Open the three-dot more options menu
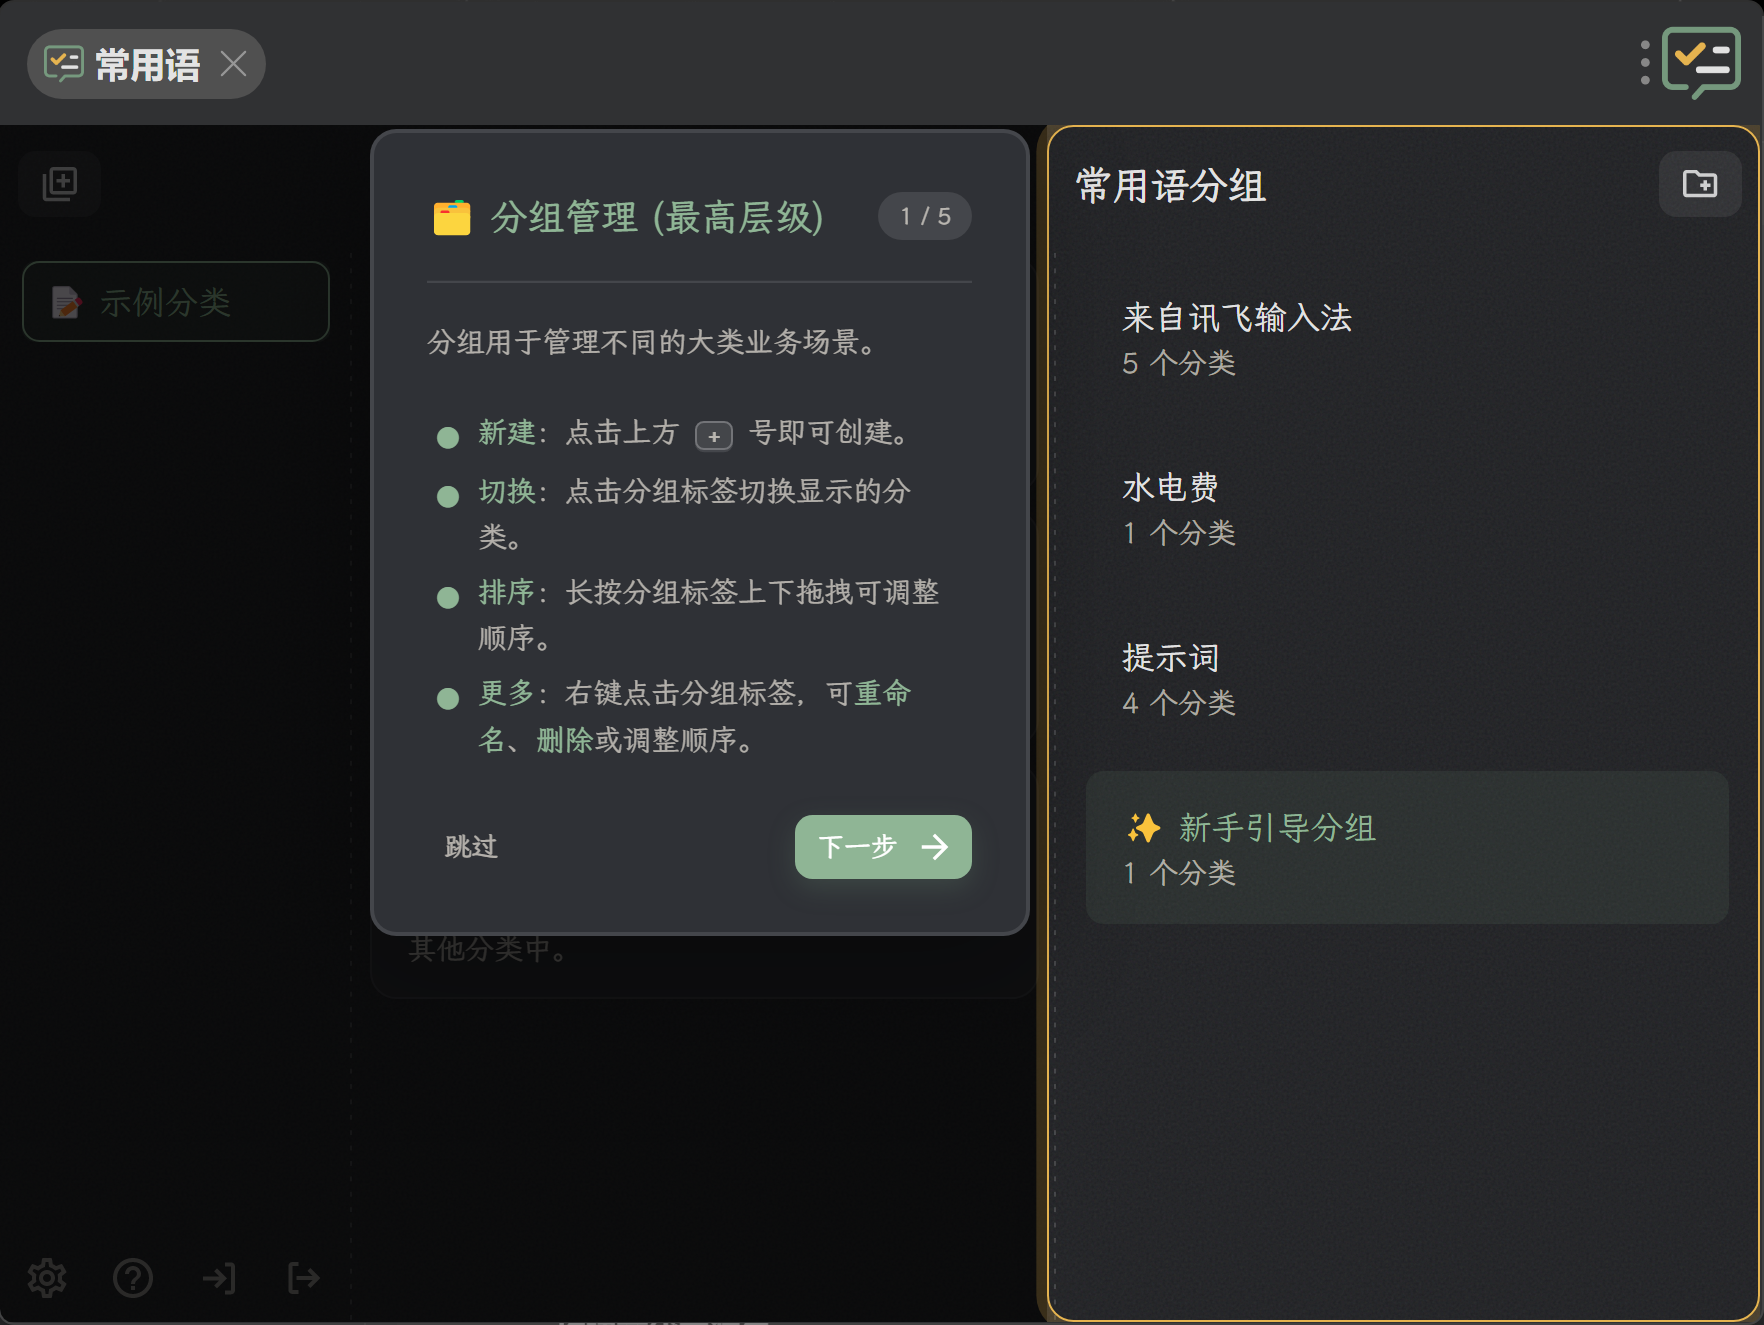The height and width of the screenshot is (1325, 1764). click(x=1645, y=63)
